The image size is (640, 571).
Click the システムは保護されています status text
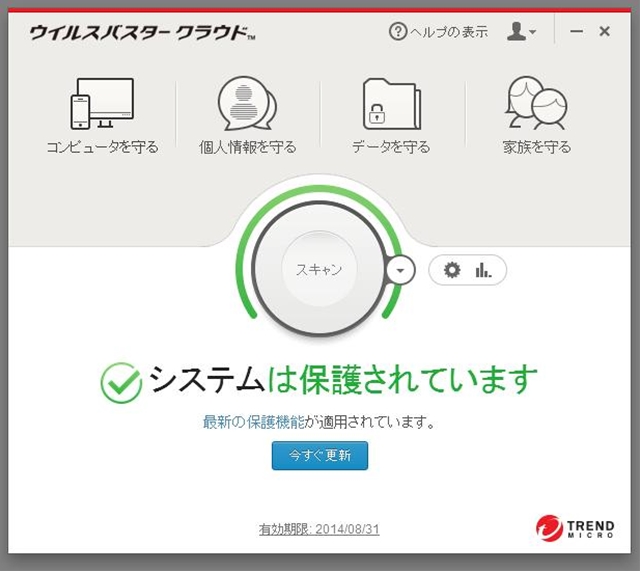click(344, 380)
